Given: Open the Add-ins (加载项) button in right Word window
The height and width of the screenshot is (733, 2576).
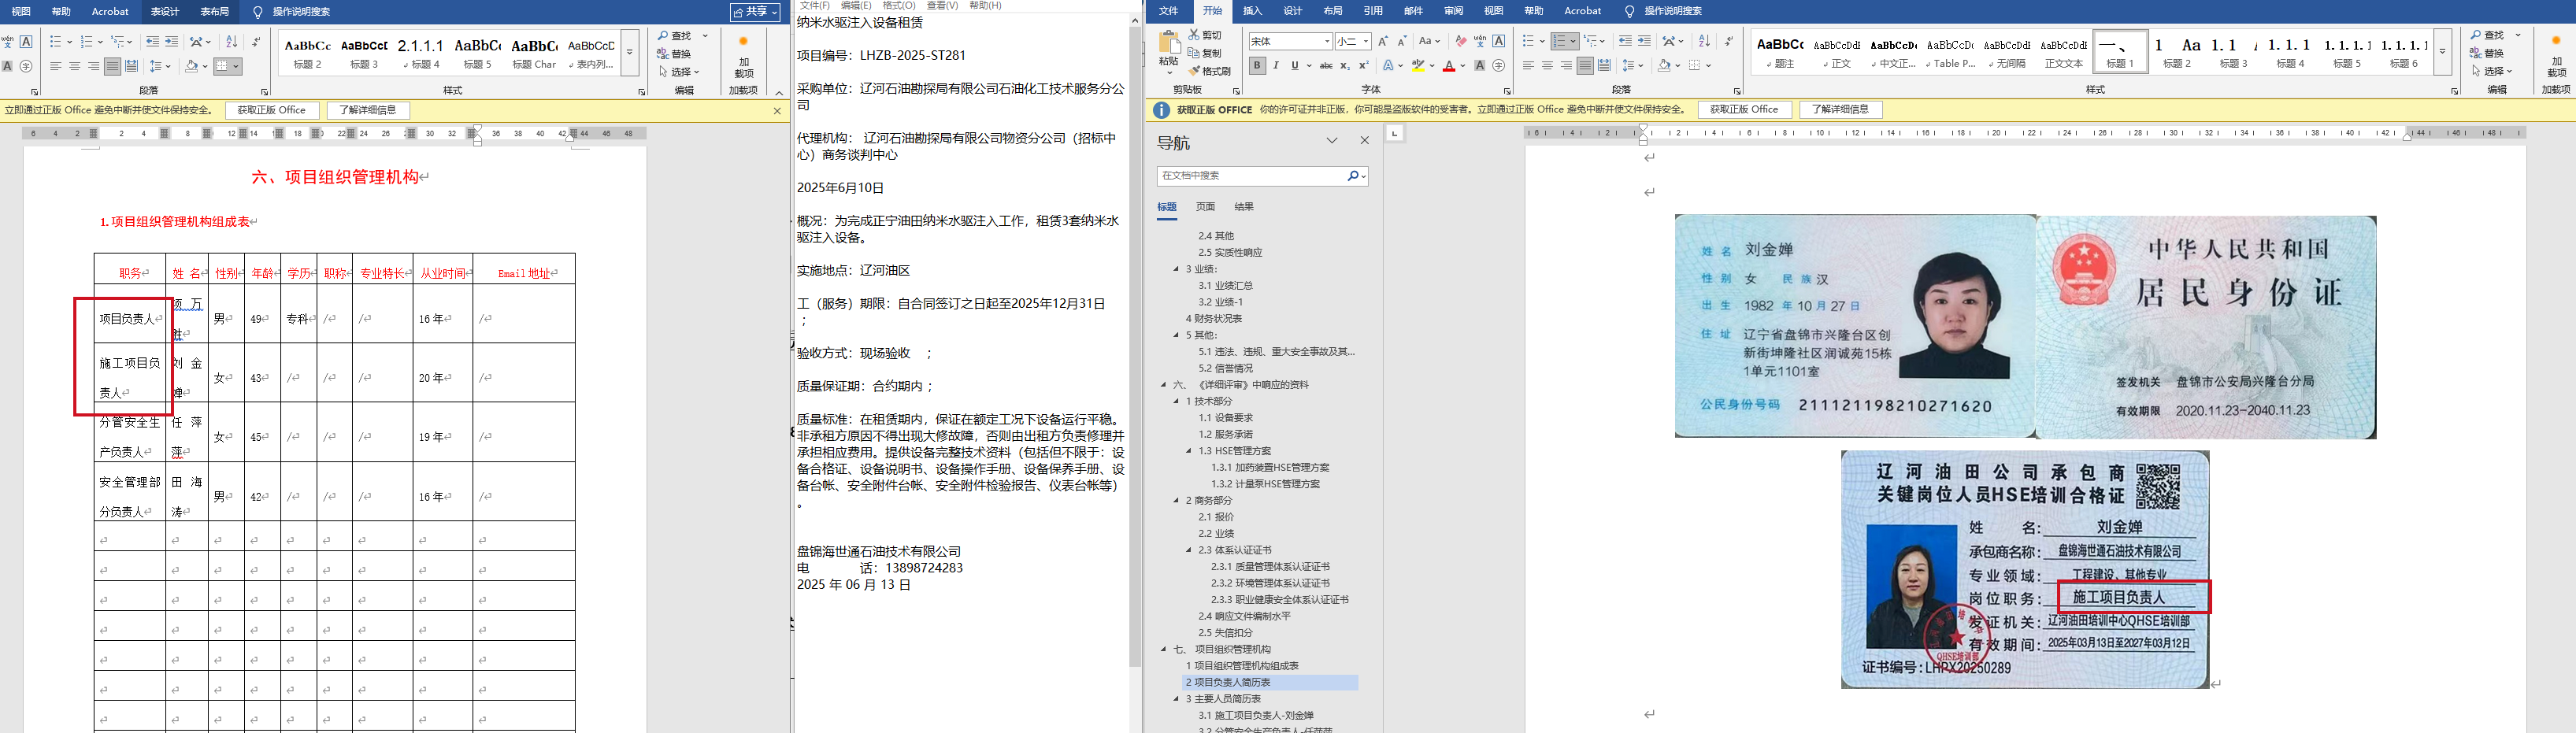Looking at the screenshot, I should click(x=2556, y=55).
